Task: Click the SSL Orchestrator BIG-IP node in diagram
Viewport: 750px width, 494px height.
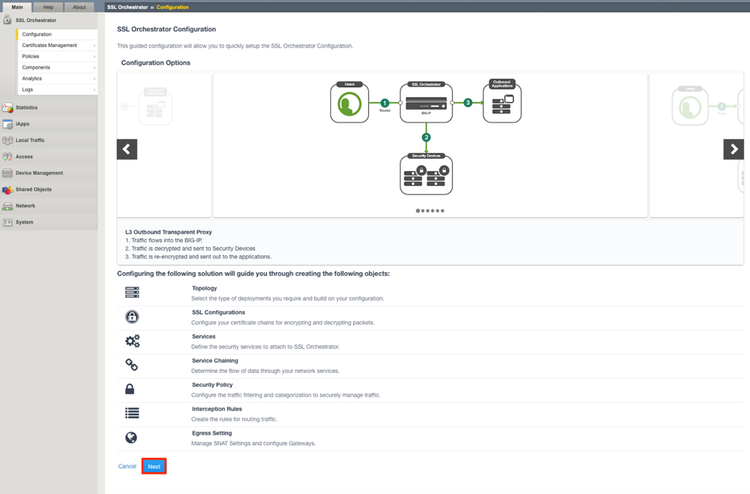Action: (426, 102)
